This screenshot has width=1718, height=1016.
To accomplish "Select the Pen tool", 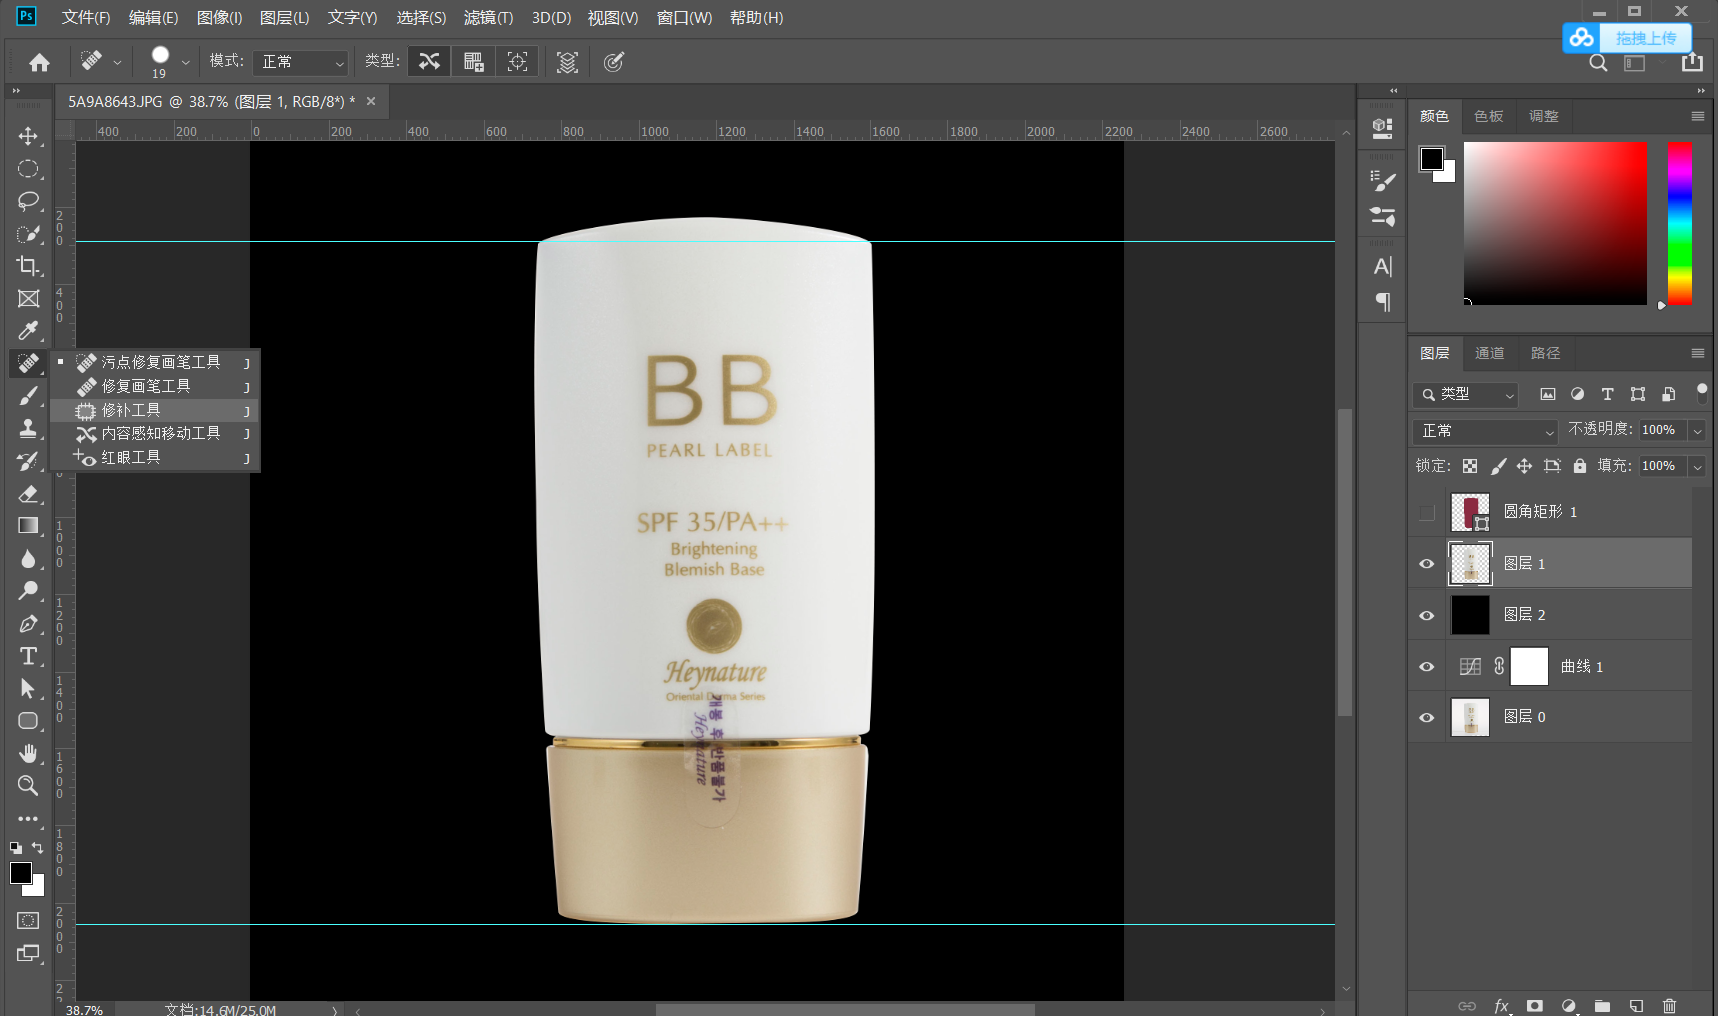I will (x=28, y=624).
